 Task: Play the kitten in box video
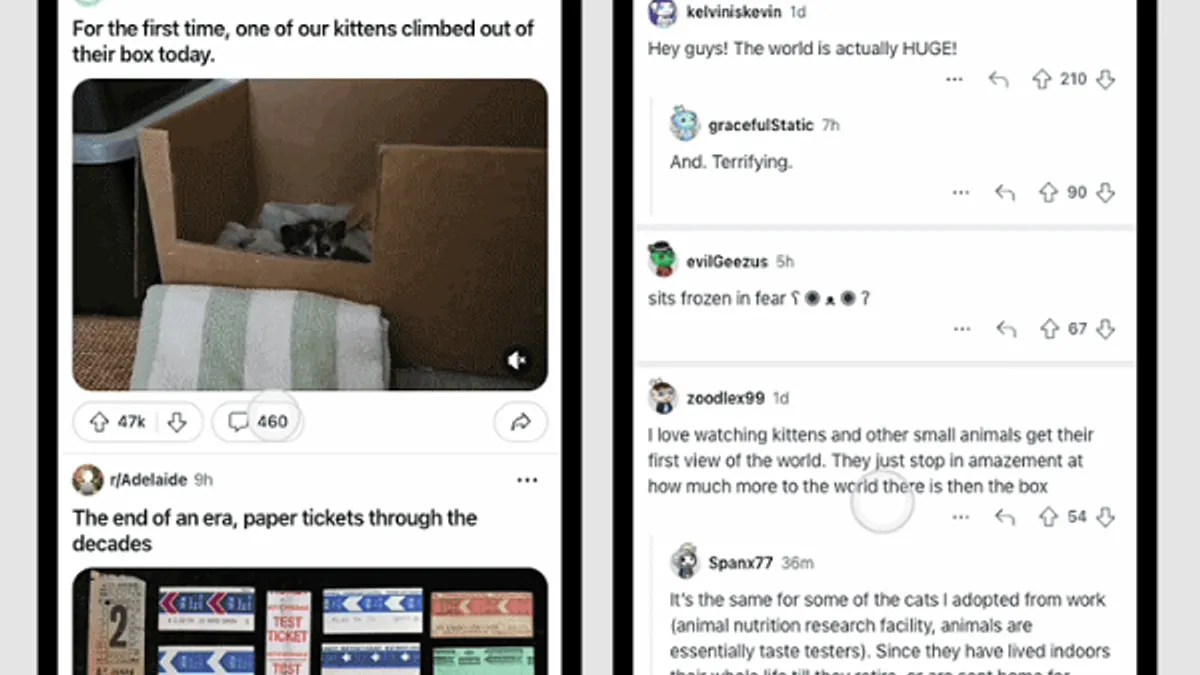310,234
